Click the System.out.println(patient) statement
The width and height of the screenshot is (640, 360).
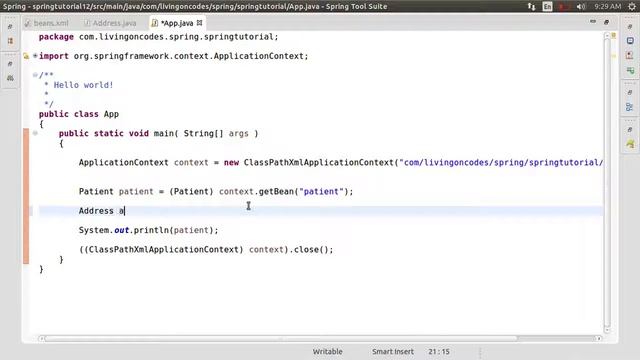[149, 230]
